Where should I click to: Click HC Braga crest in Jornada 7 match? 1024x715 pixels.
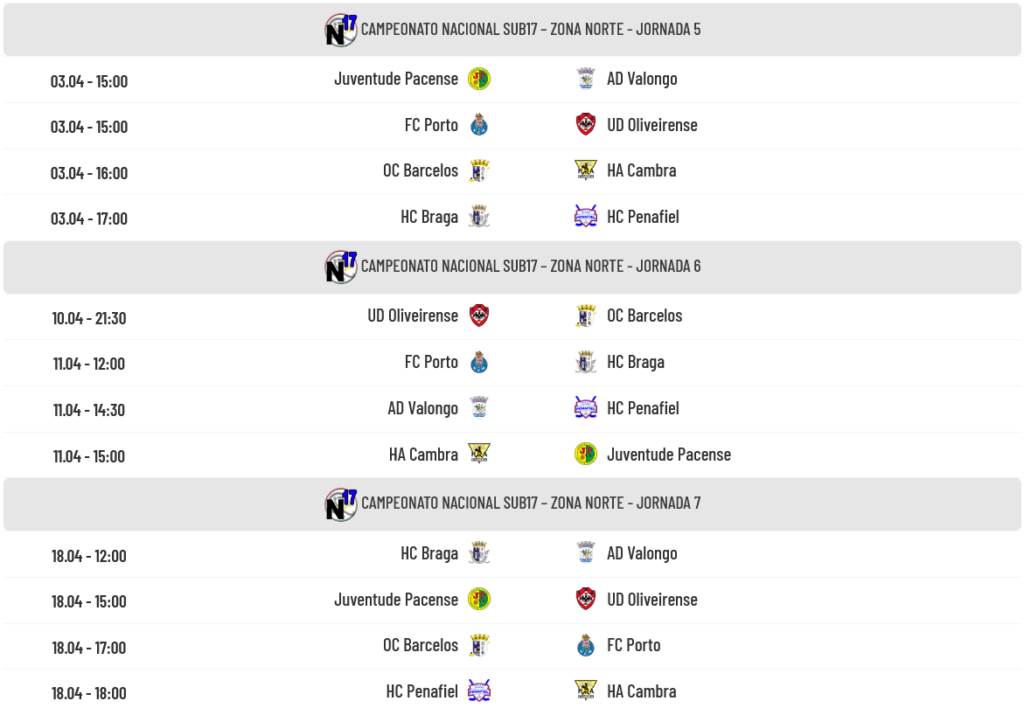[x=479, y=554]
